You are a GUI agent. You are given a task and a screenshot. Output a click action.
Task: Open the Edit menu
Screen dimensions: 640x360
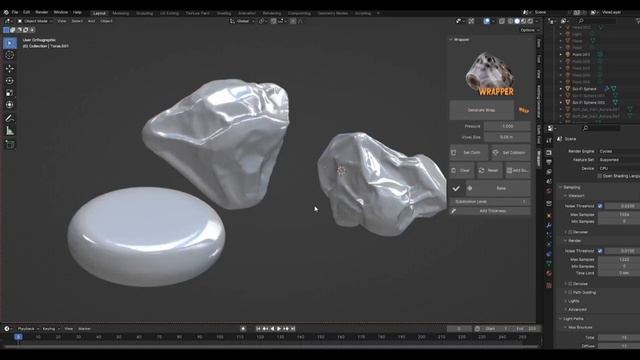point(26,12)
